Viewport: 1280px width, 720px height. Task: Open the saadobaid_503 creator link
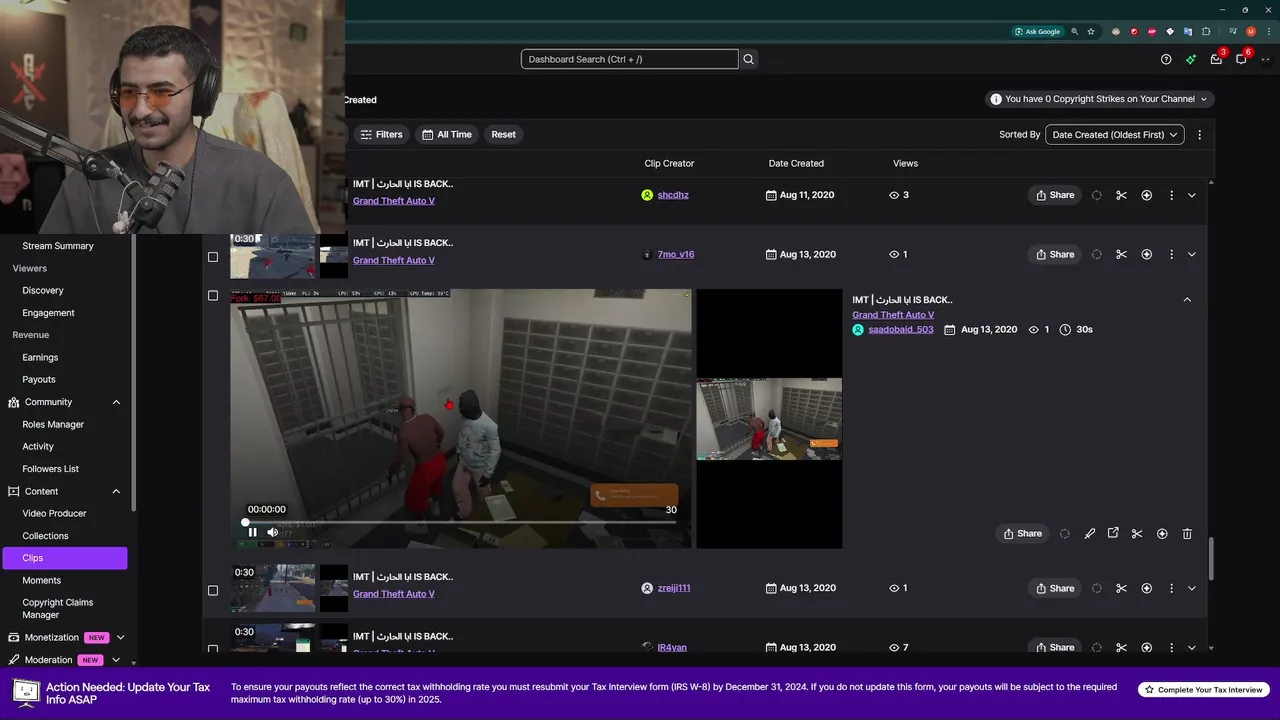click(x=900, y=329)
